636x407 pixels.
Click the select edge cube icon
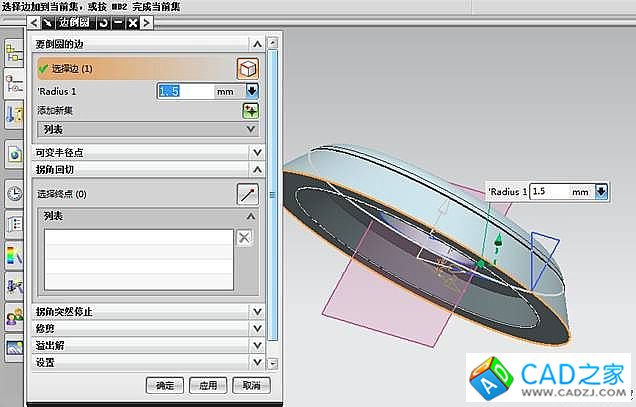(x=246, y=68)
